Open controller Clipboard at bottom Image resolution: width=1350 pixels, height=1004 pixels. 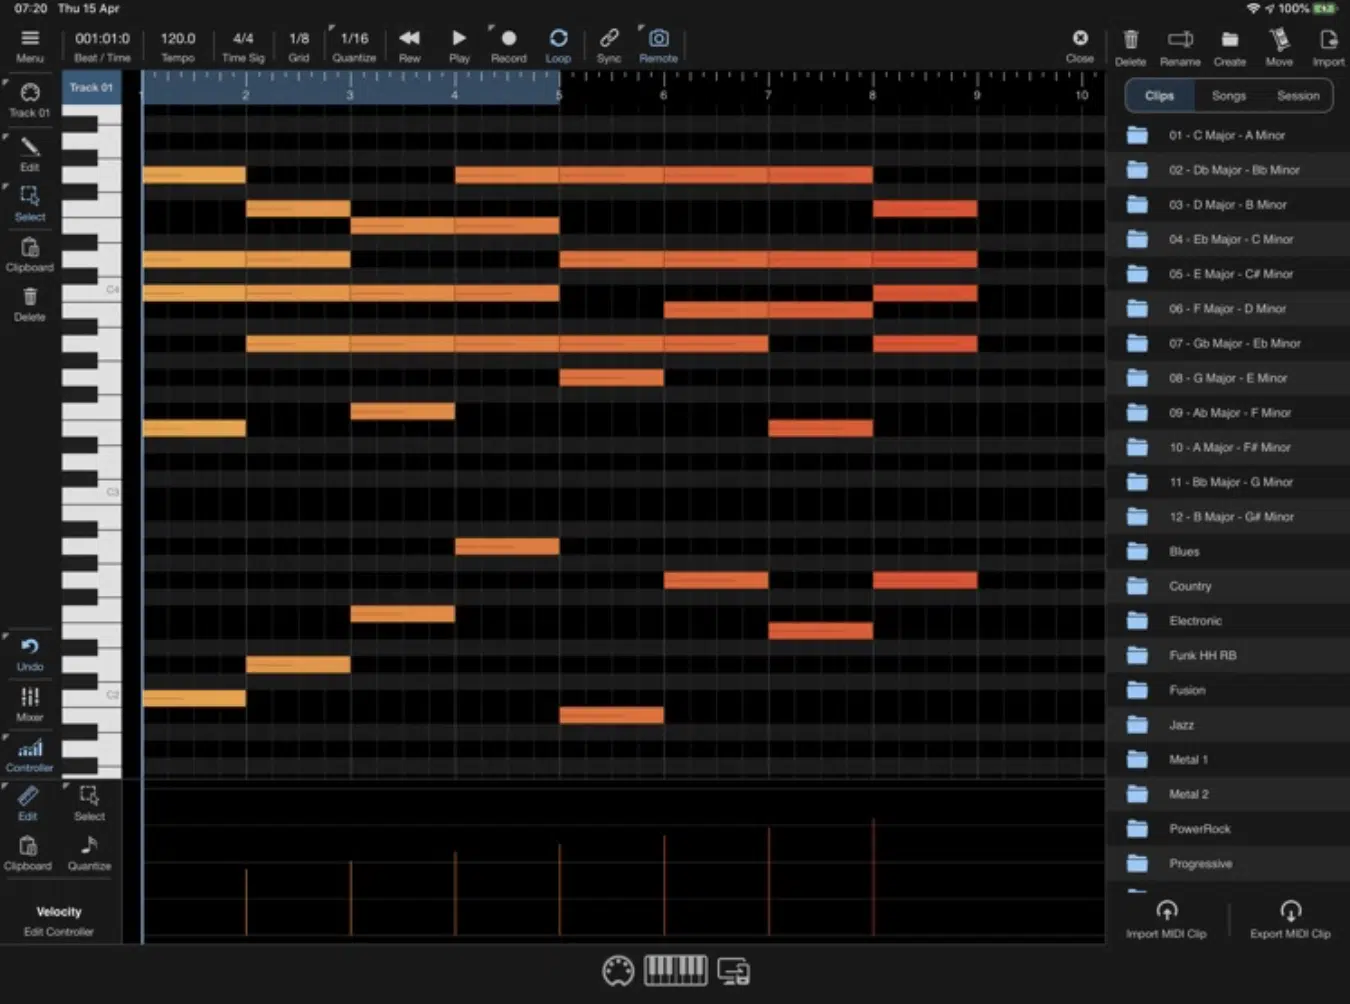pyautogui.click(x=28, y=853)
